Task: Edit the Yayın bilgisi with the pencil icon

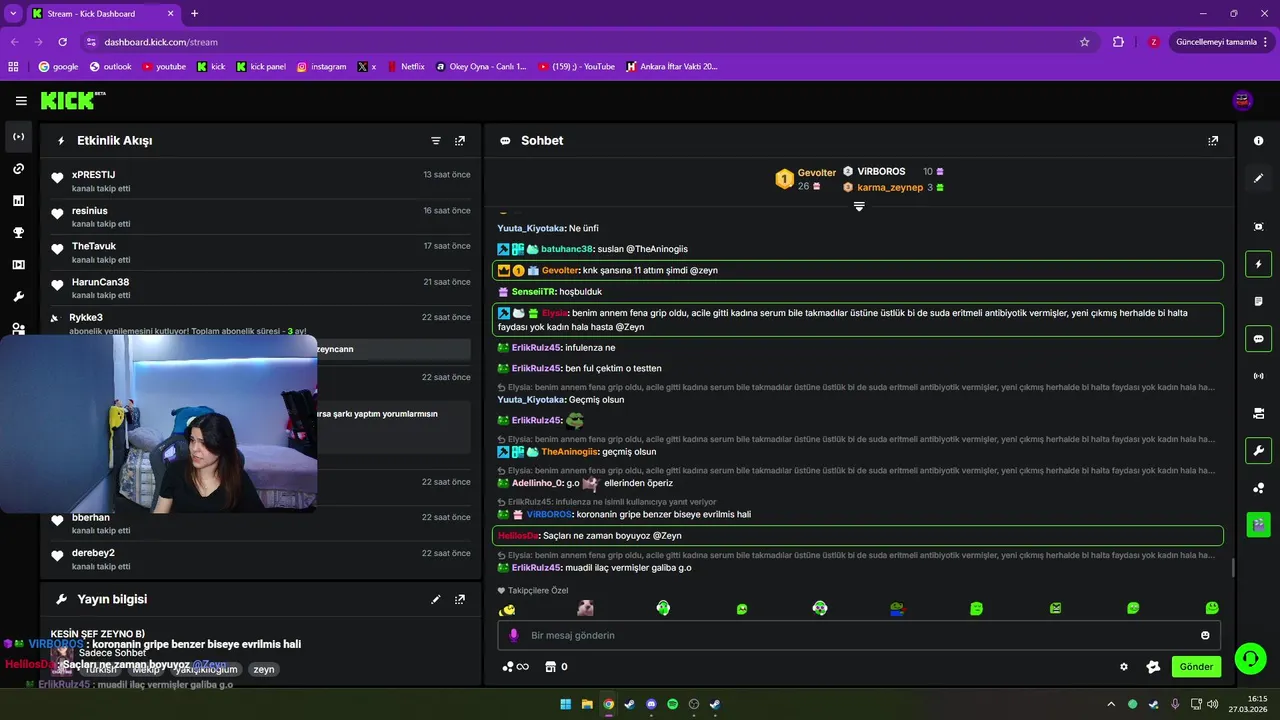Action: tap(436, 599)
